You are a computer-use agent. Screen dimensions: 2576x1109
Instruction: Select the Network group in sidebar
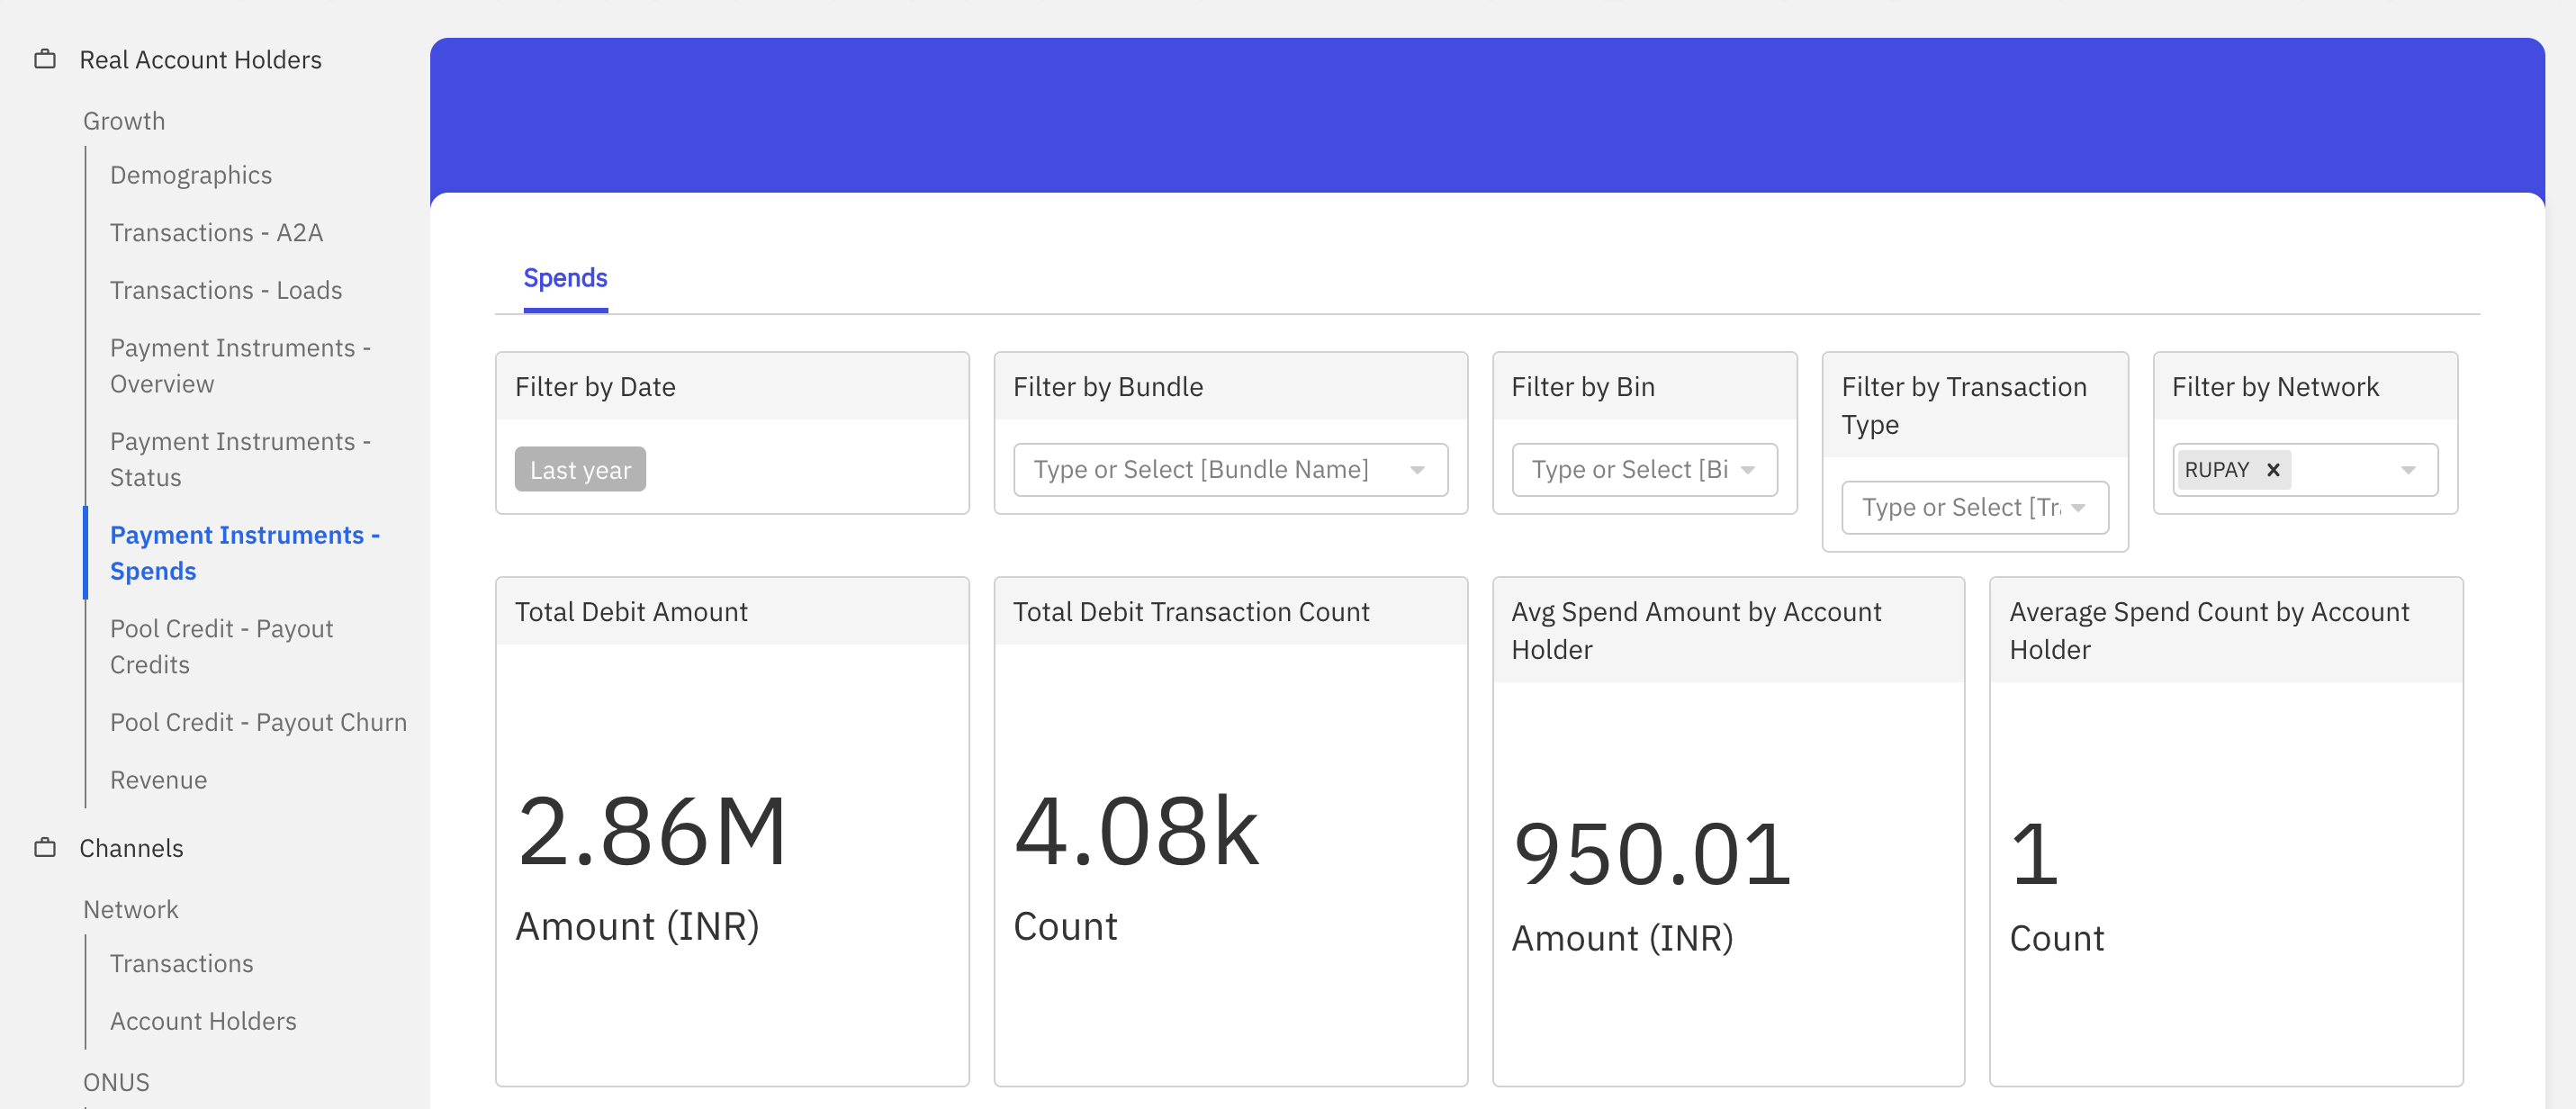pyautogui.click(x=131, y=910)
